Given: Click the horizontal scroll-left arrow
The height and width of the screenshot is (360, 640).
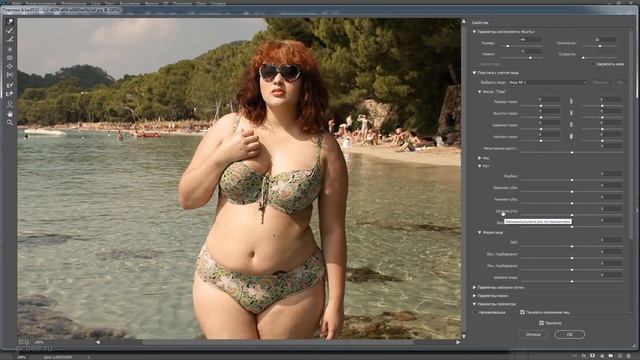Looking at the screenshot, I should (98, 342).
